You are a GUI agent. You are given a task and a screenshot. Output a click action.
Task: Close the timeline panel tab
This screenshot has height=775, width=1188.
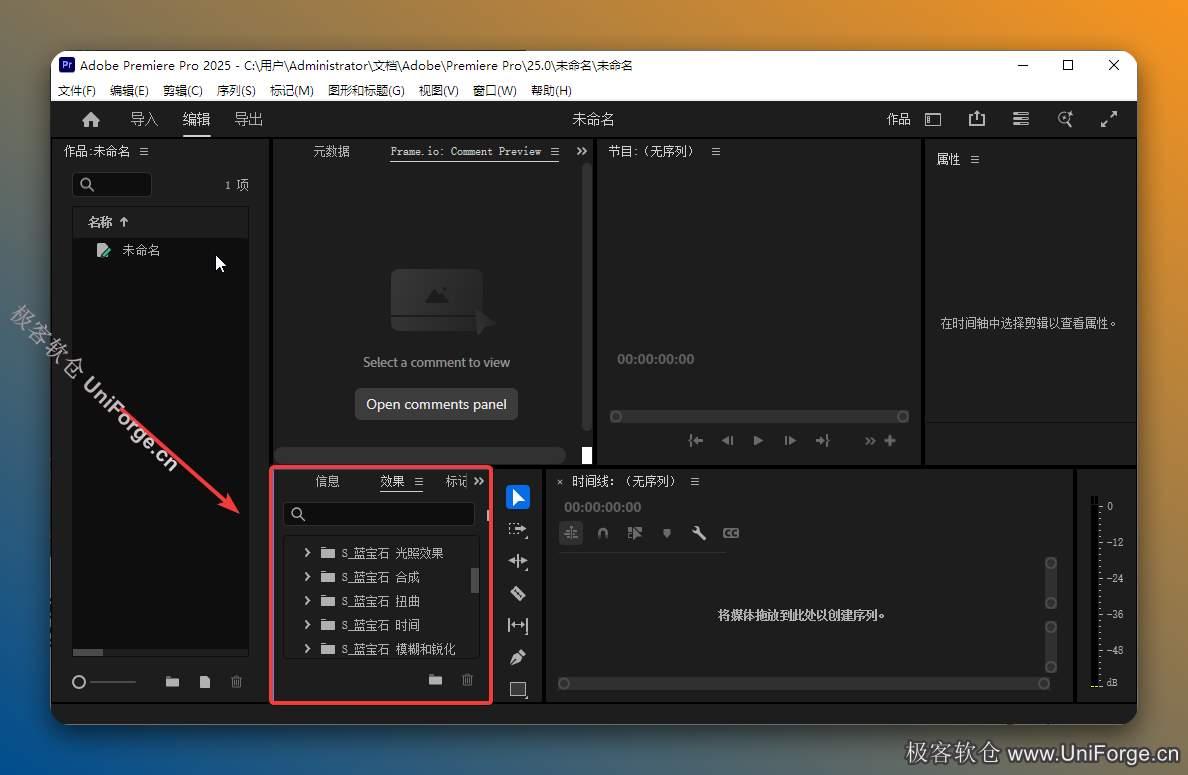pos(560,482)
